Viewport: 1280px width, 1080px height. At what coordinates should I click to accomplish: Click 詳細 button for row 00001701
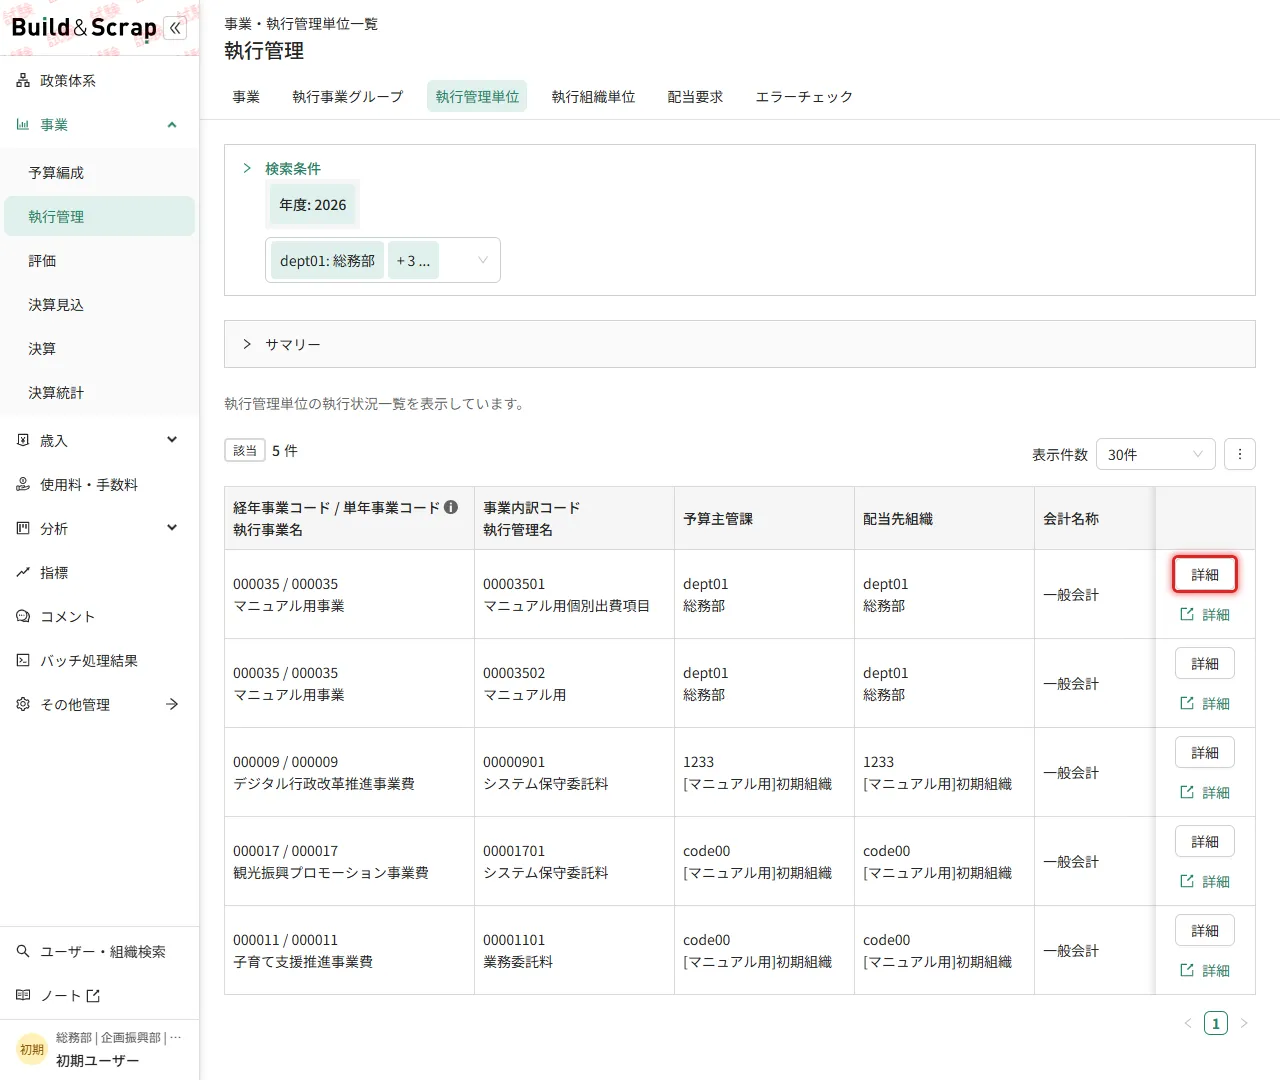[1205, 842]
